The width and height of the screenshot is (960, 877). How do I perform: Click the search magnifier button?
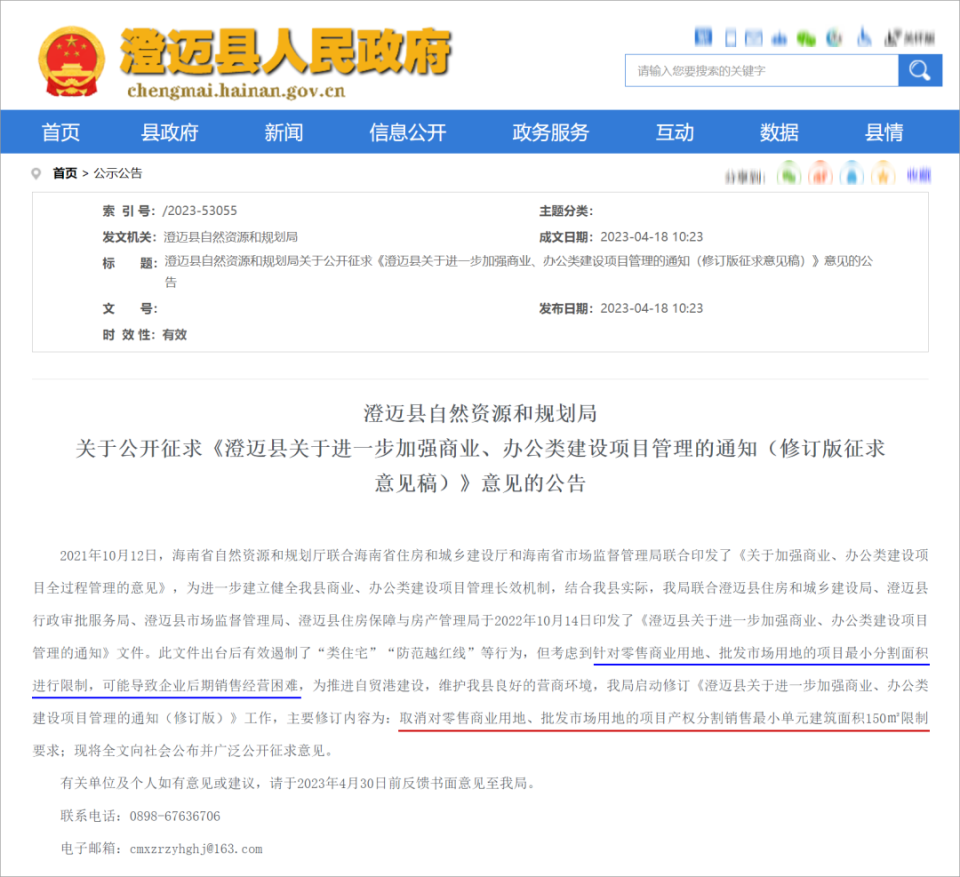tap(920, 70)
